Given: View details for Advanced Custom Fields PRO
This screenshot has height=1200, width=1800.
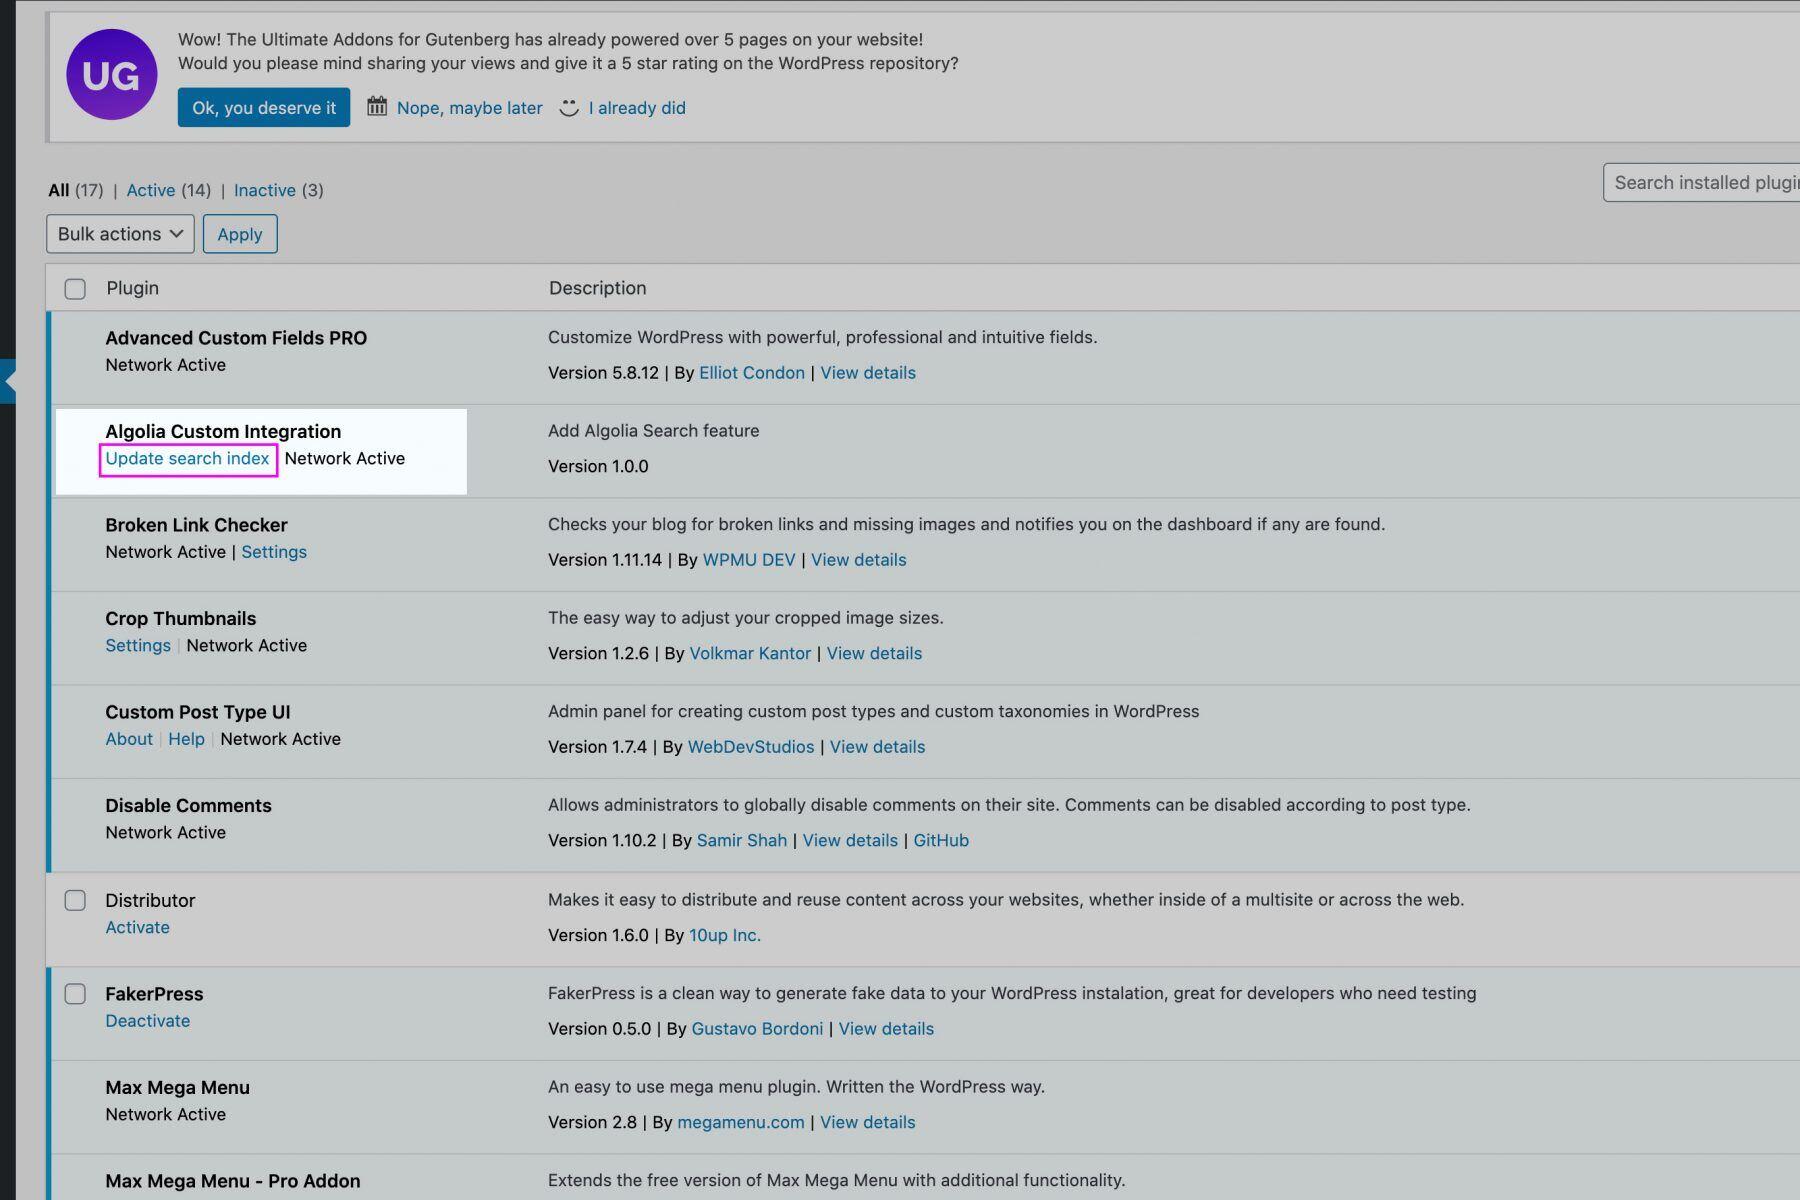Looking at the screenshot, I should click(x=868, y=373).
